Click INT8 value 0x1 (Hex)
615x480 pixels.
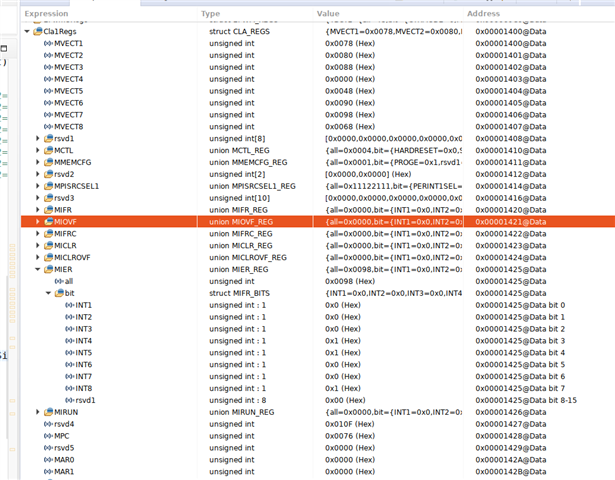[343, 388]
